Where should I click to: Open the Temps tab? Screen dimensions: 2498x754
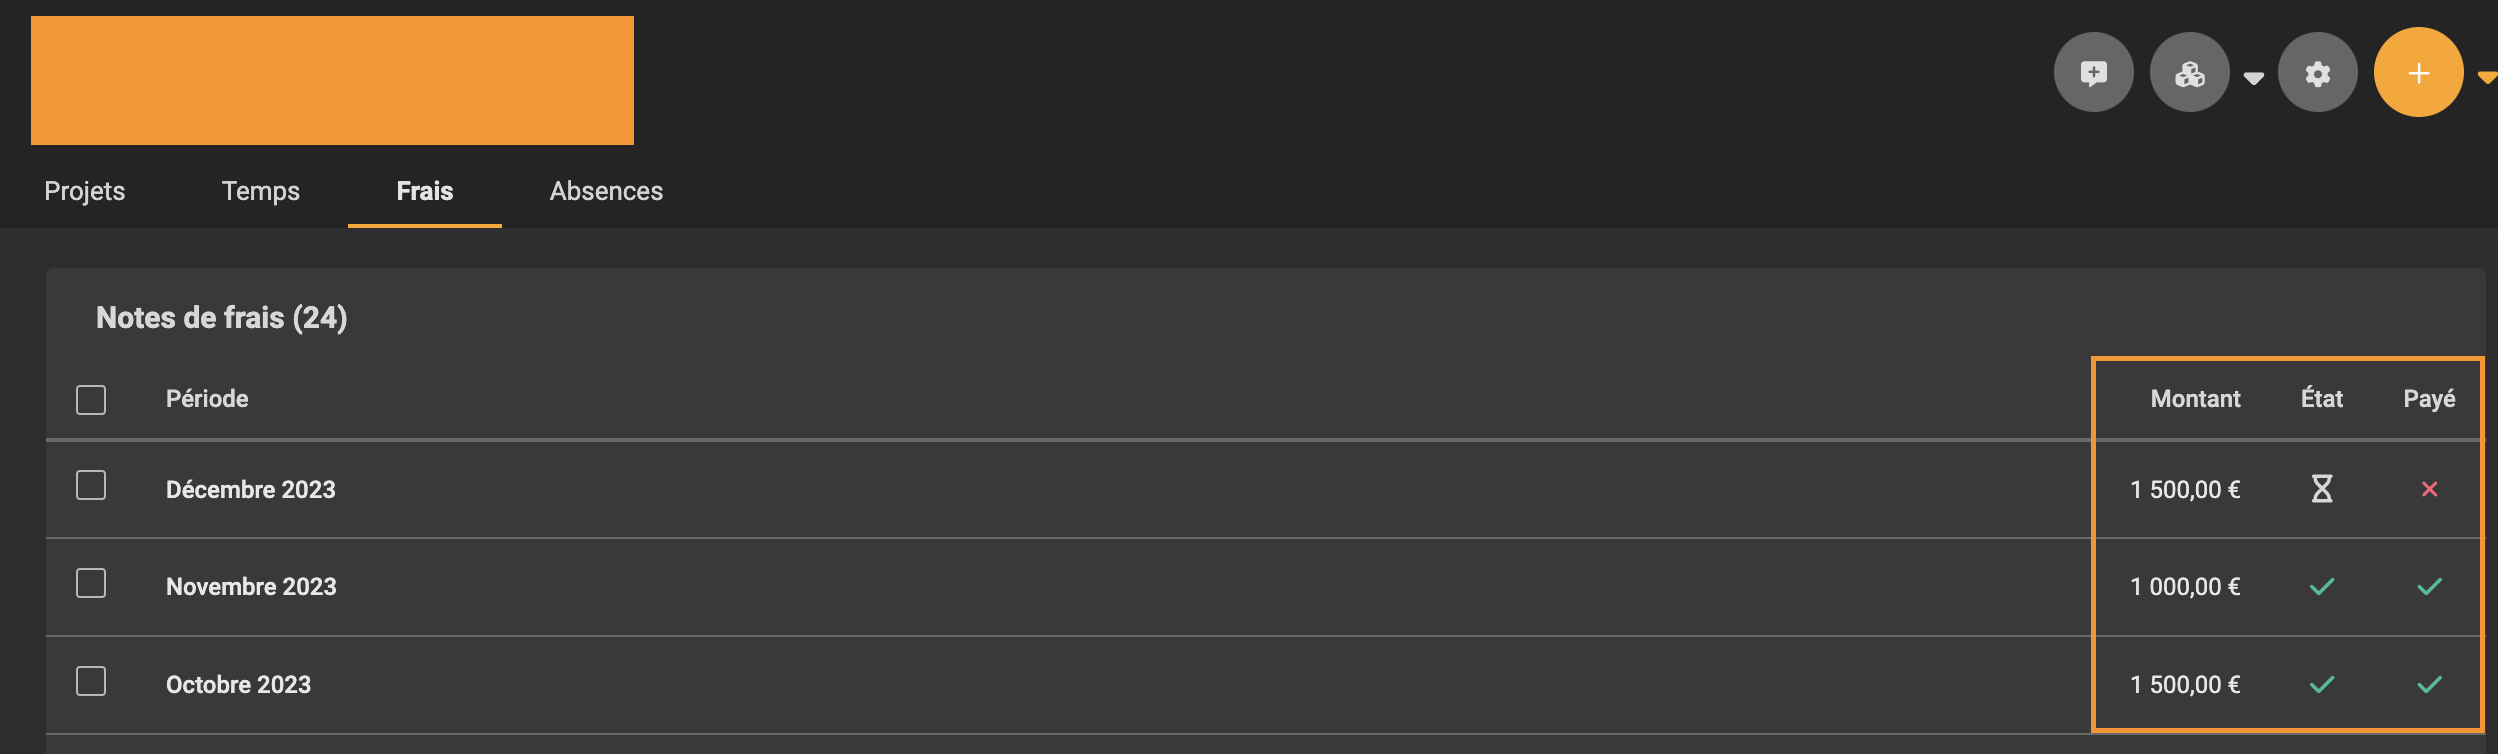(x=261, y=191)
